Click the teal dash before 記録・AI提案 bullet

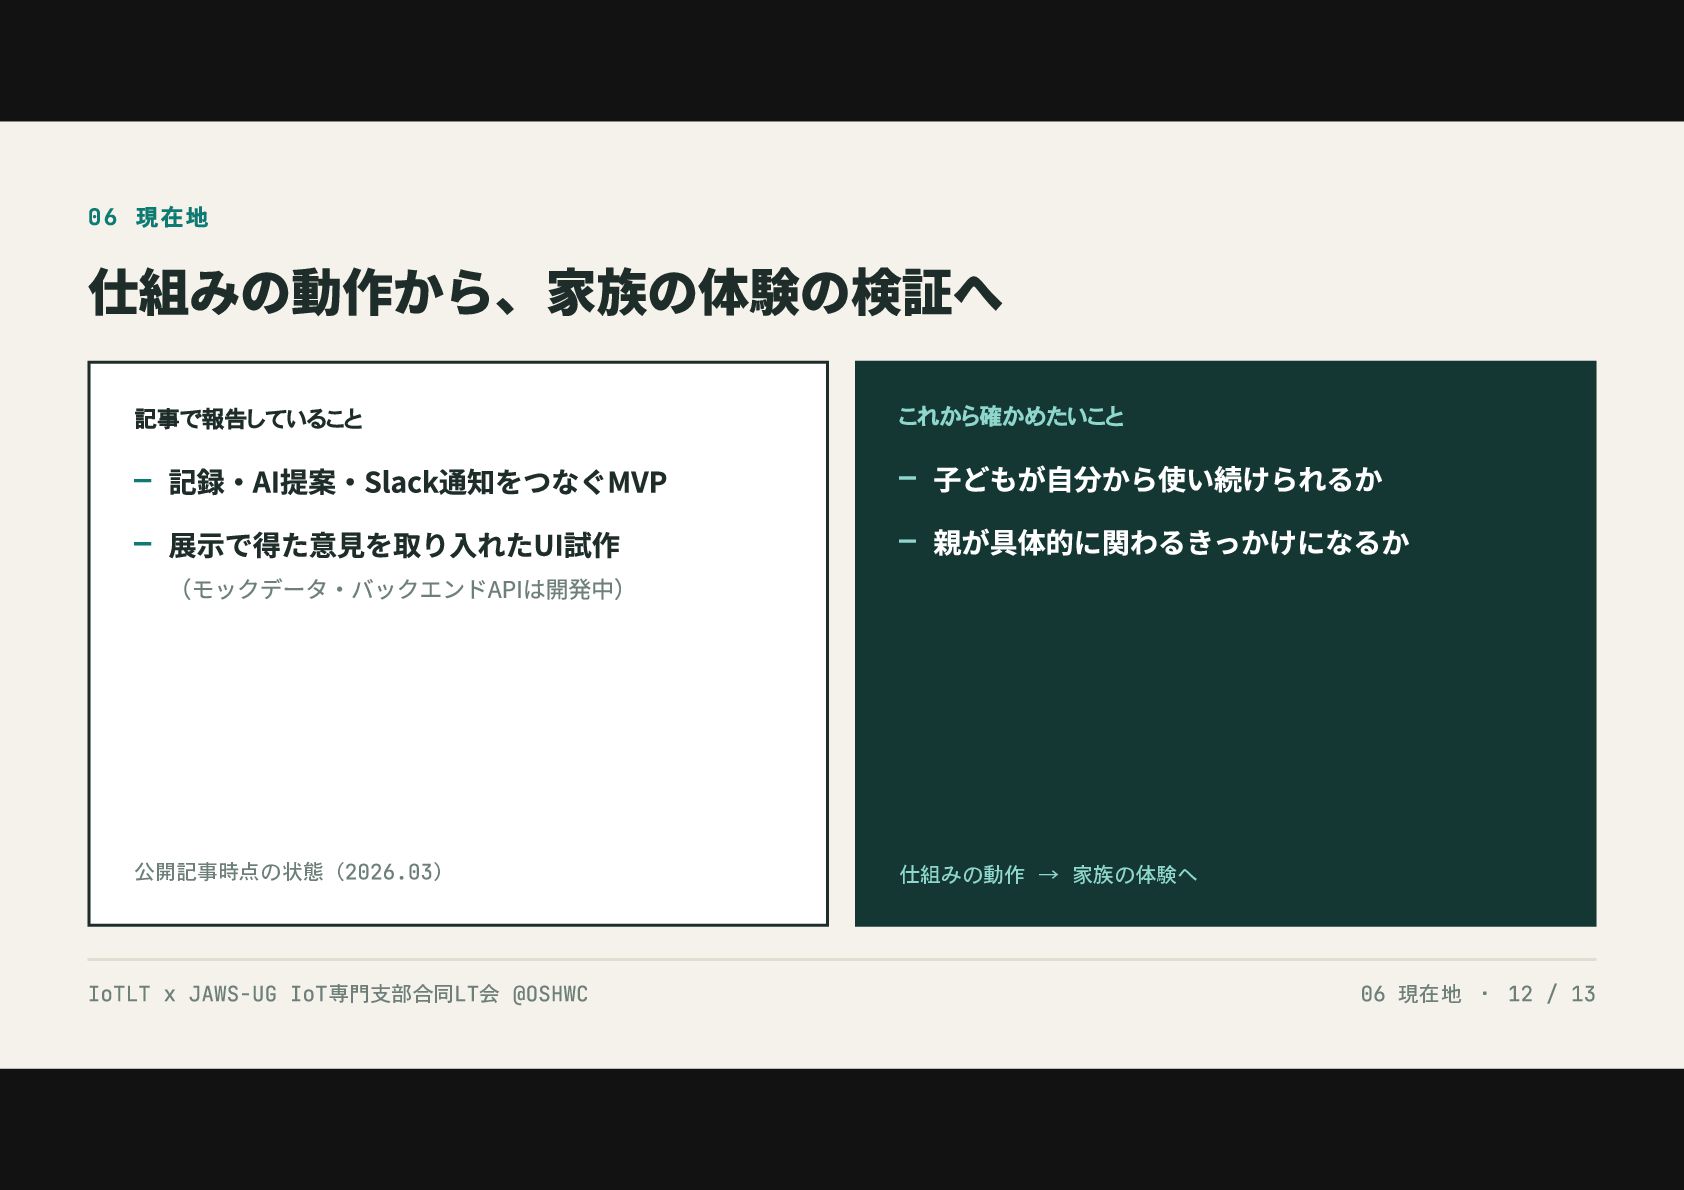pyautogui.click(x=142, y=481)
